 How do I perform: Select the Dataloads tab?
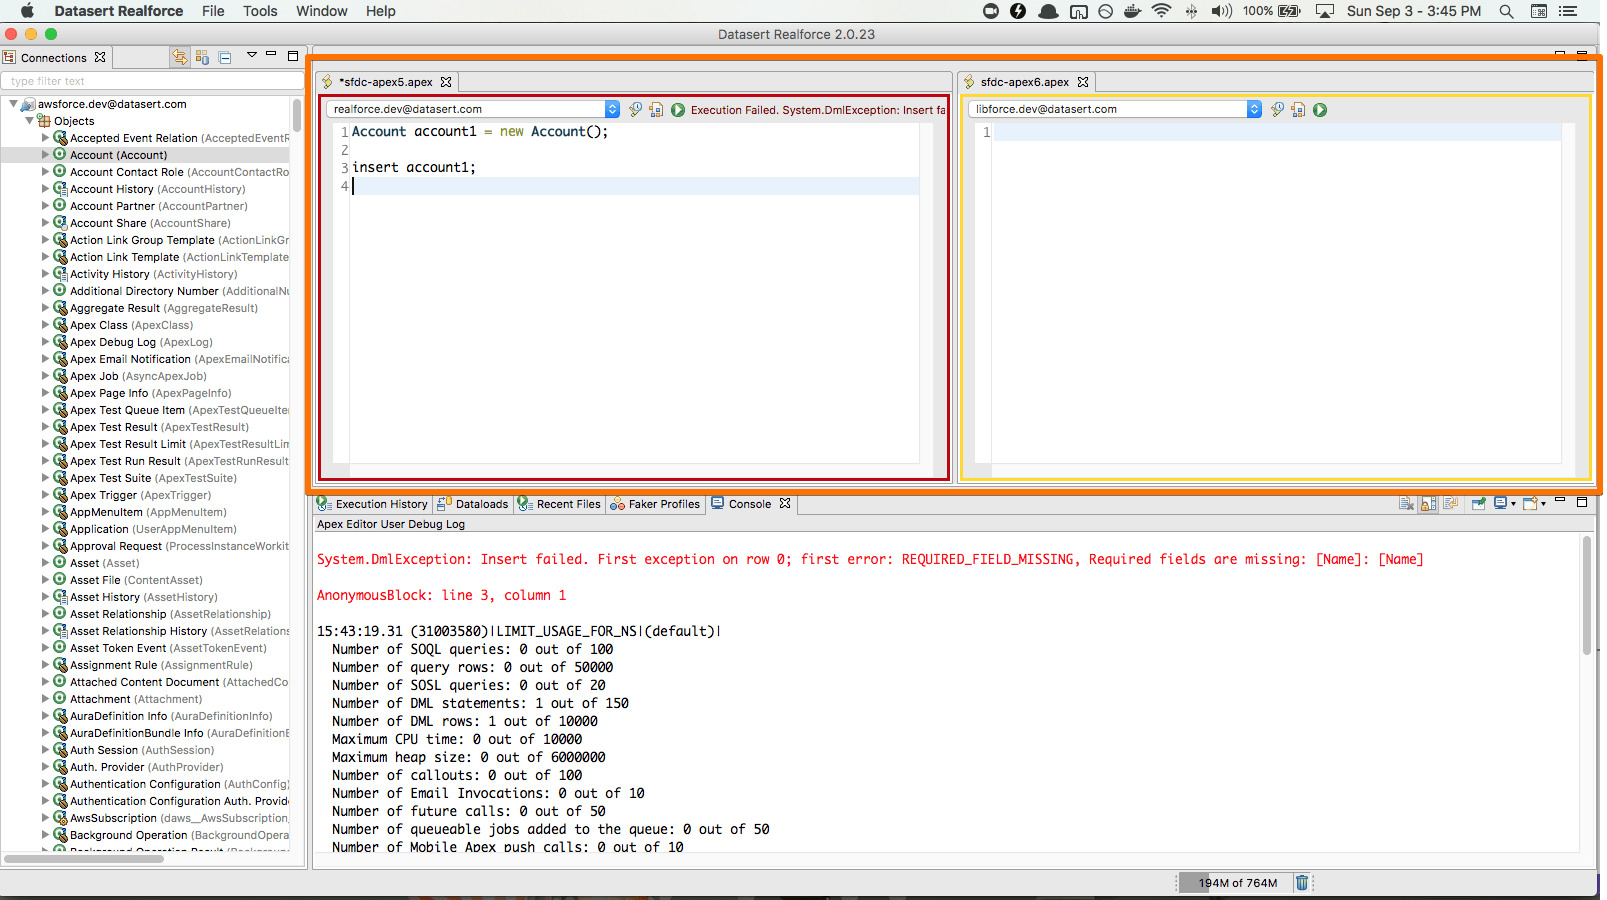481,504
